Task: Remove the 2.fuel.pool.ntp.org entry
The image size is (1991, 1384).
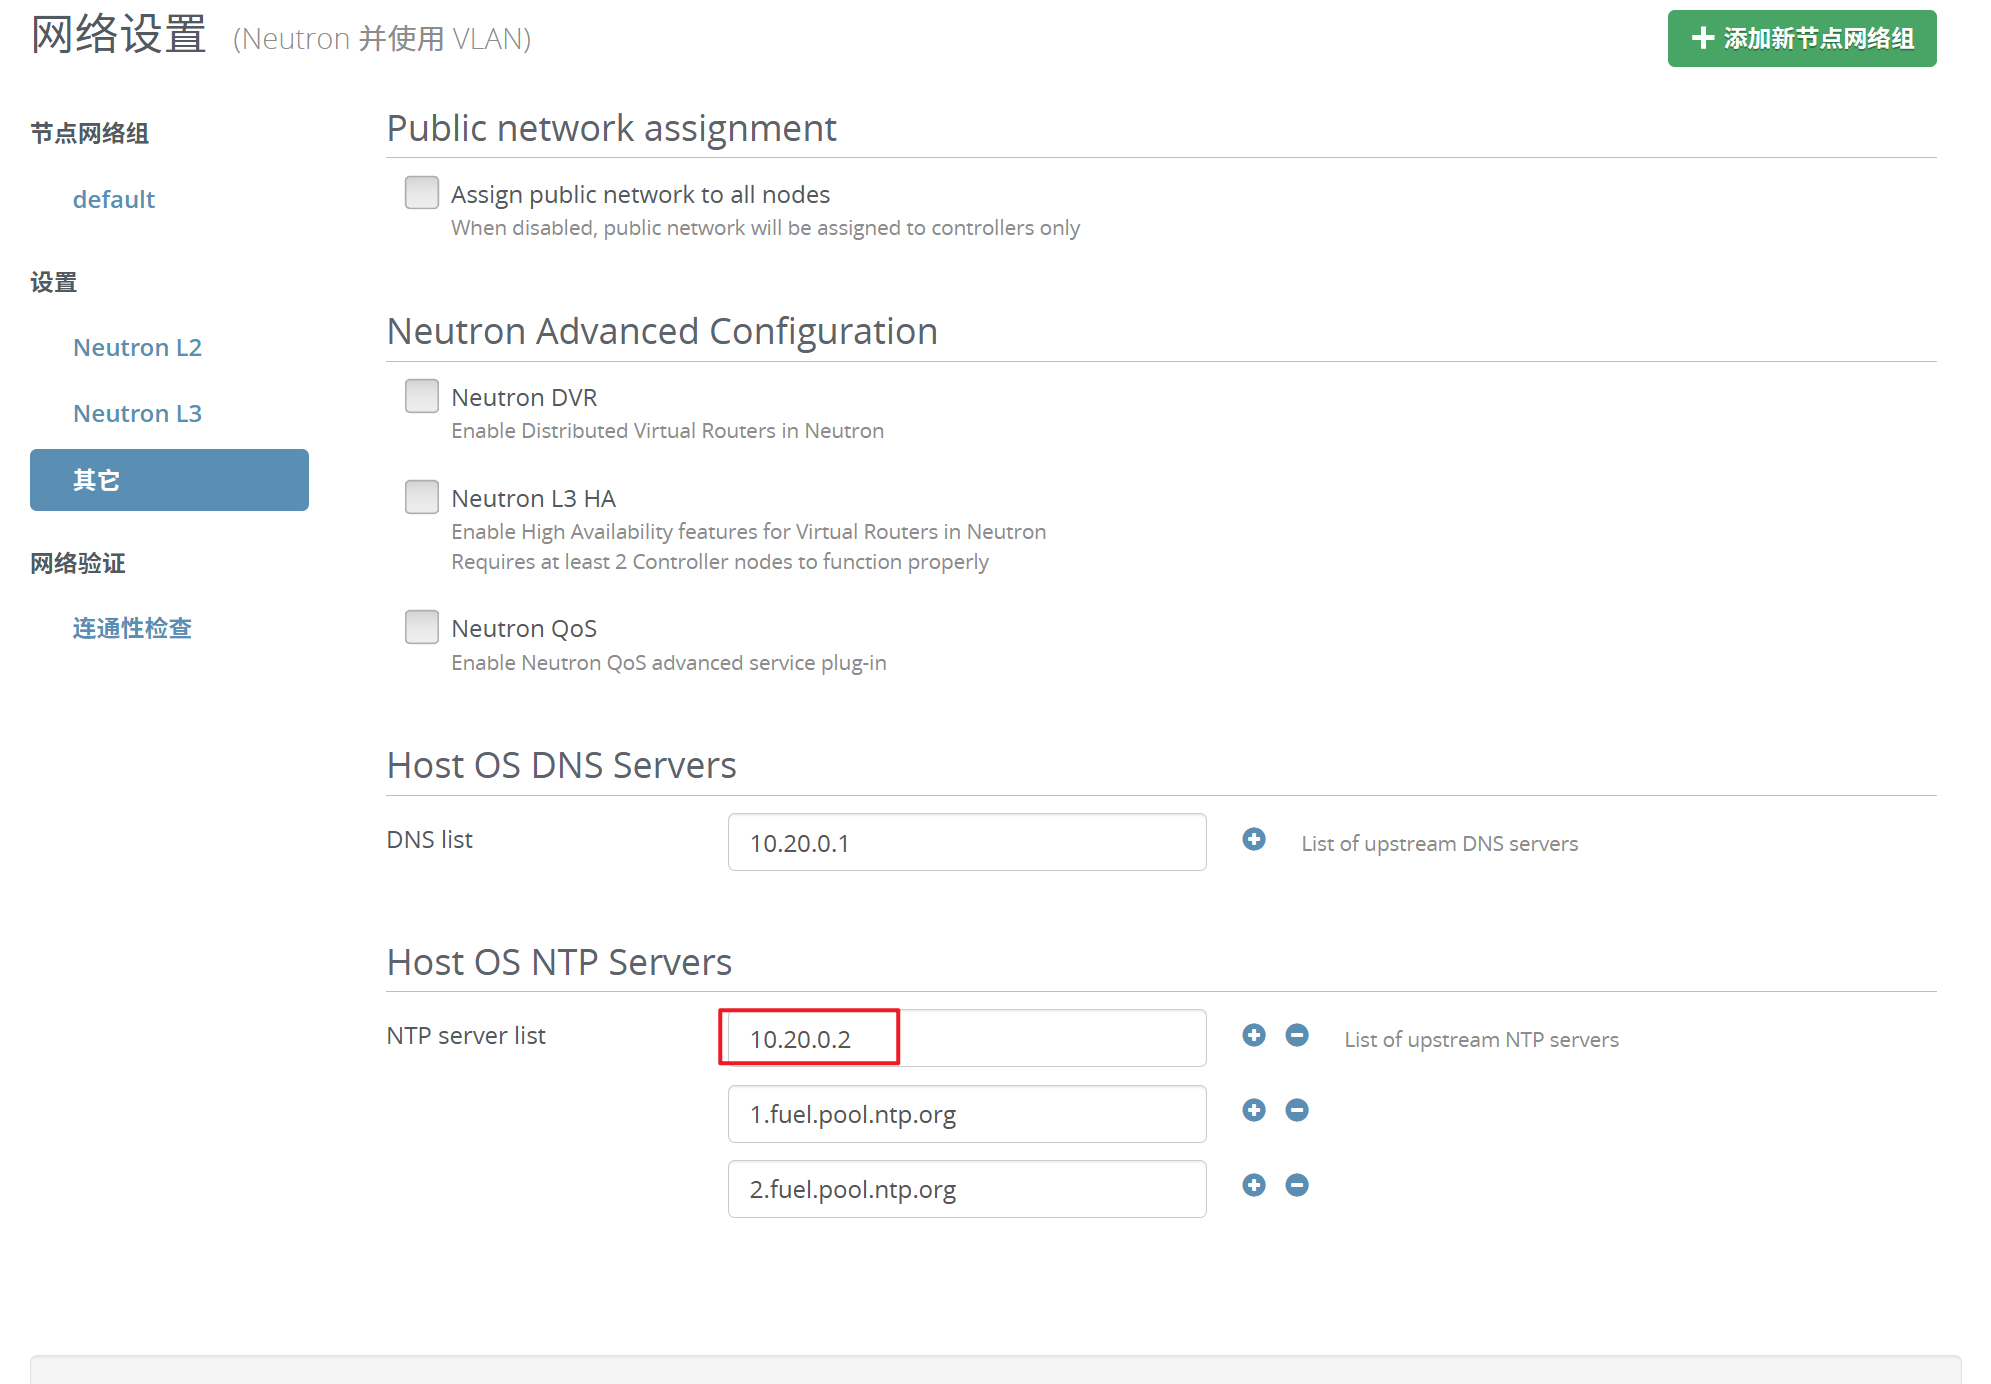Action: [x=1297, y=1185]
